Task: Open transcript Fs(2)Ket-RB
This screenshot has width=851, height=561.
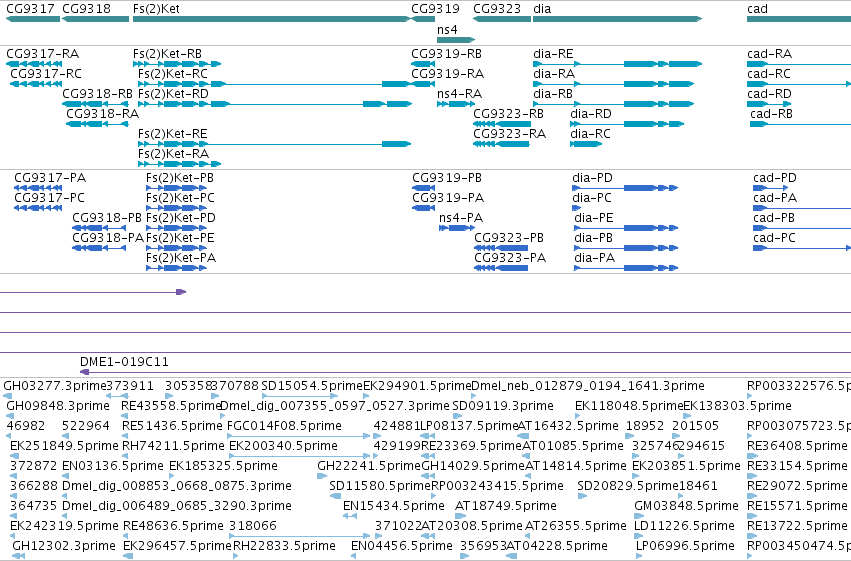Action: point(167,54)
